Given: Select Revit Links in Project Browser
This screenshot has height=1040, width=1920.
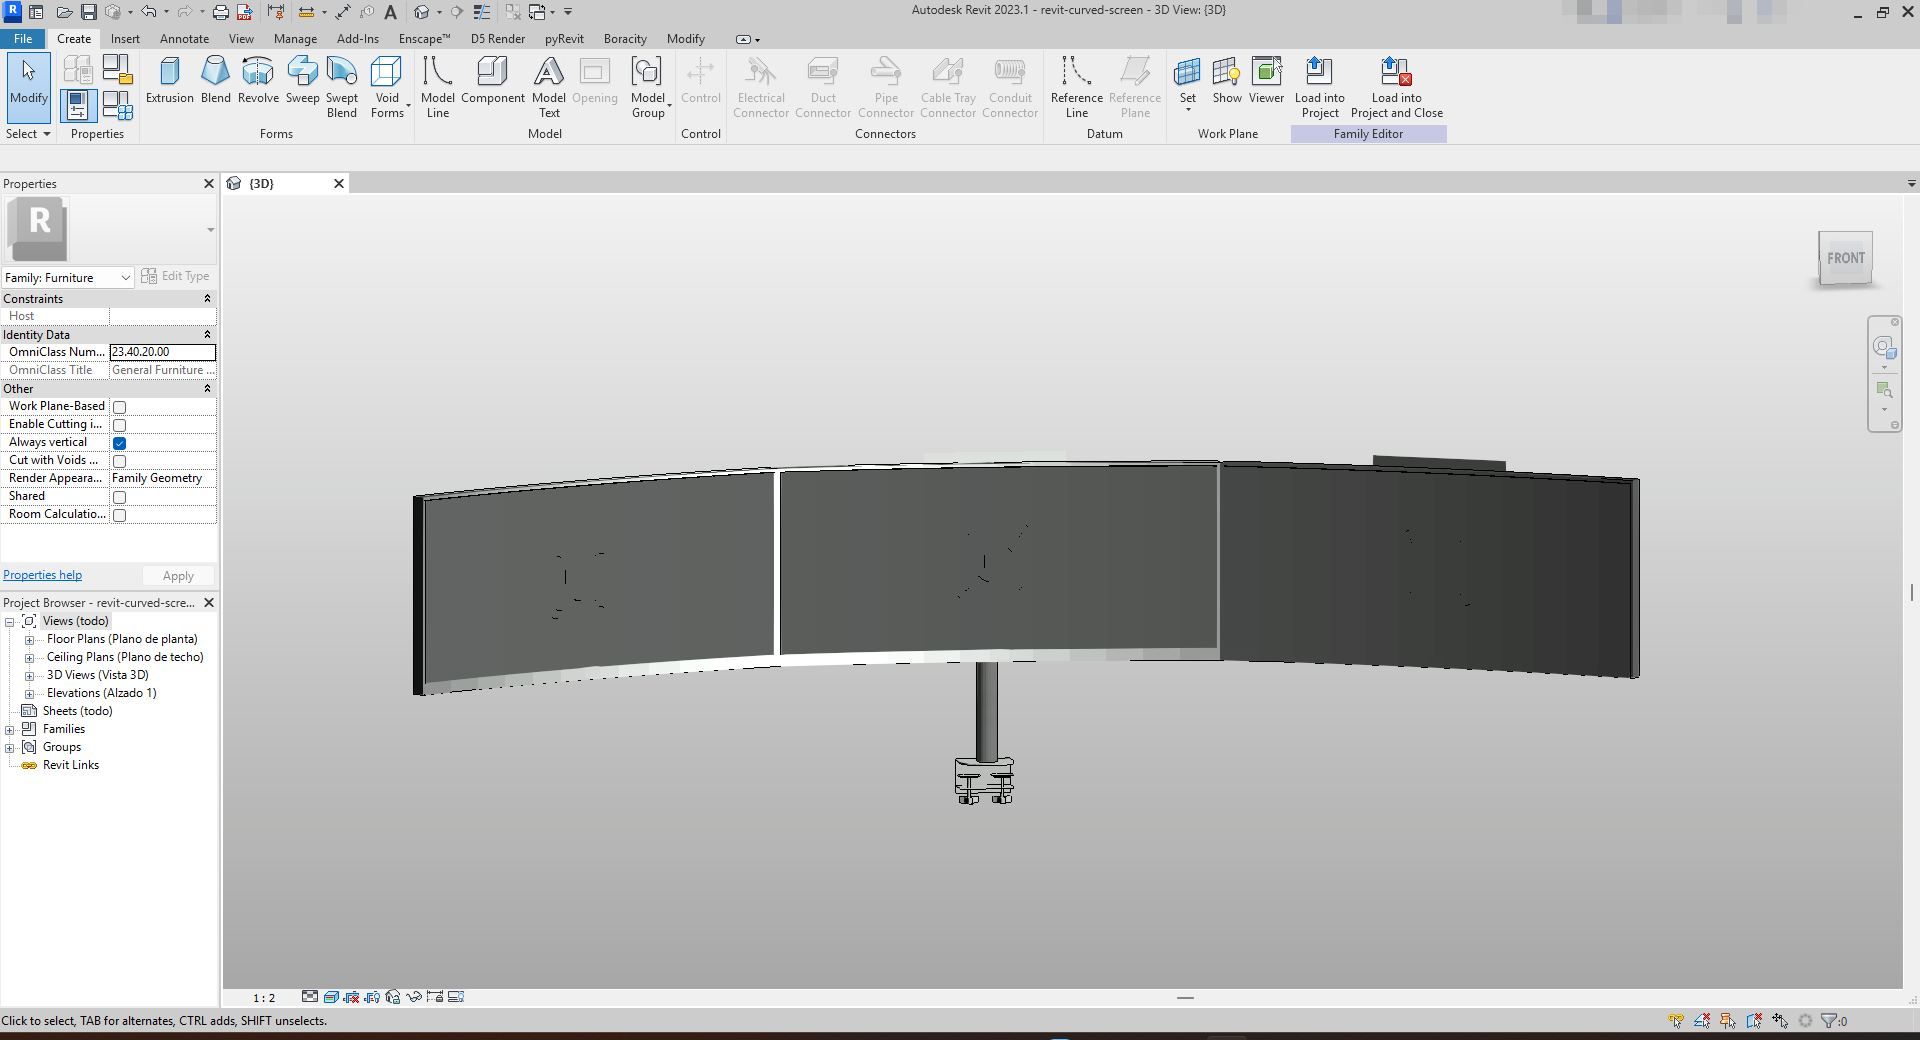Looking at the screenshot, I should (70, 765).
